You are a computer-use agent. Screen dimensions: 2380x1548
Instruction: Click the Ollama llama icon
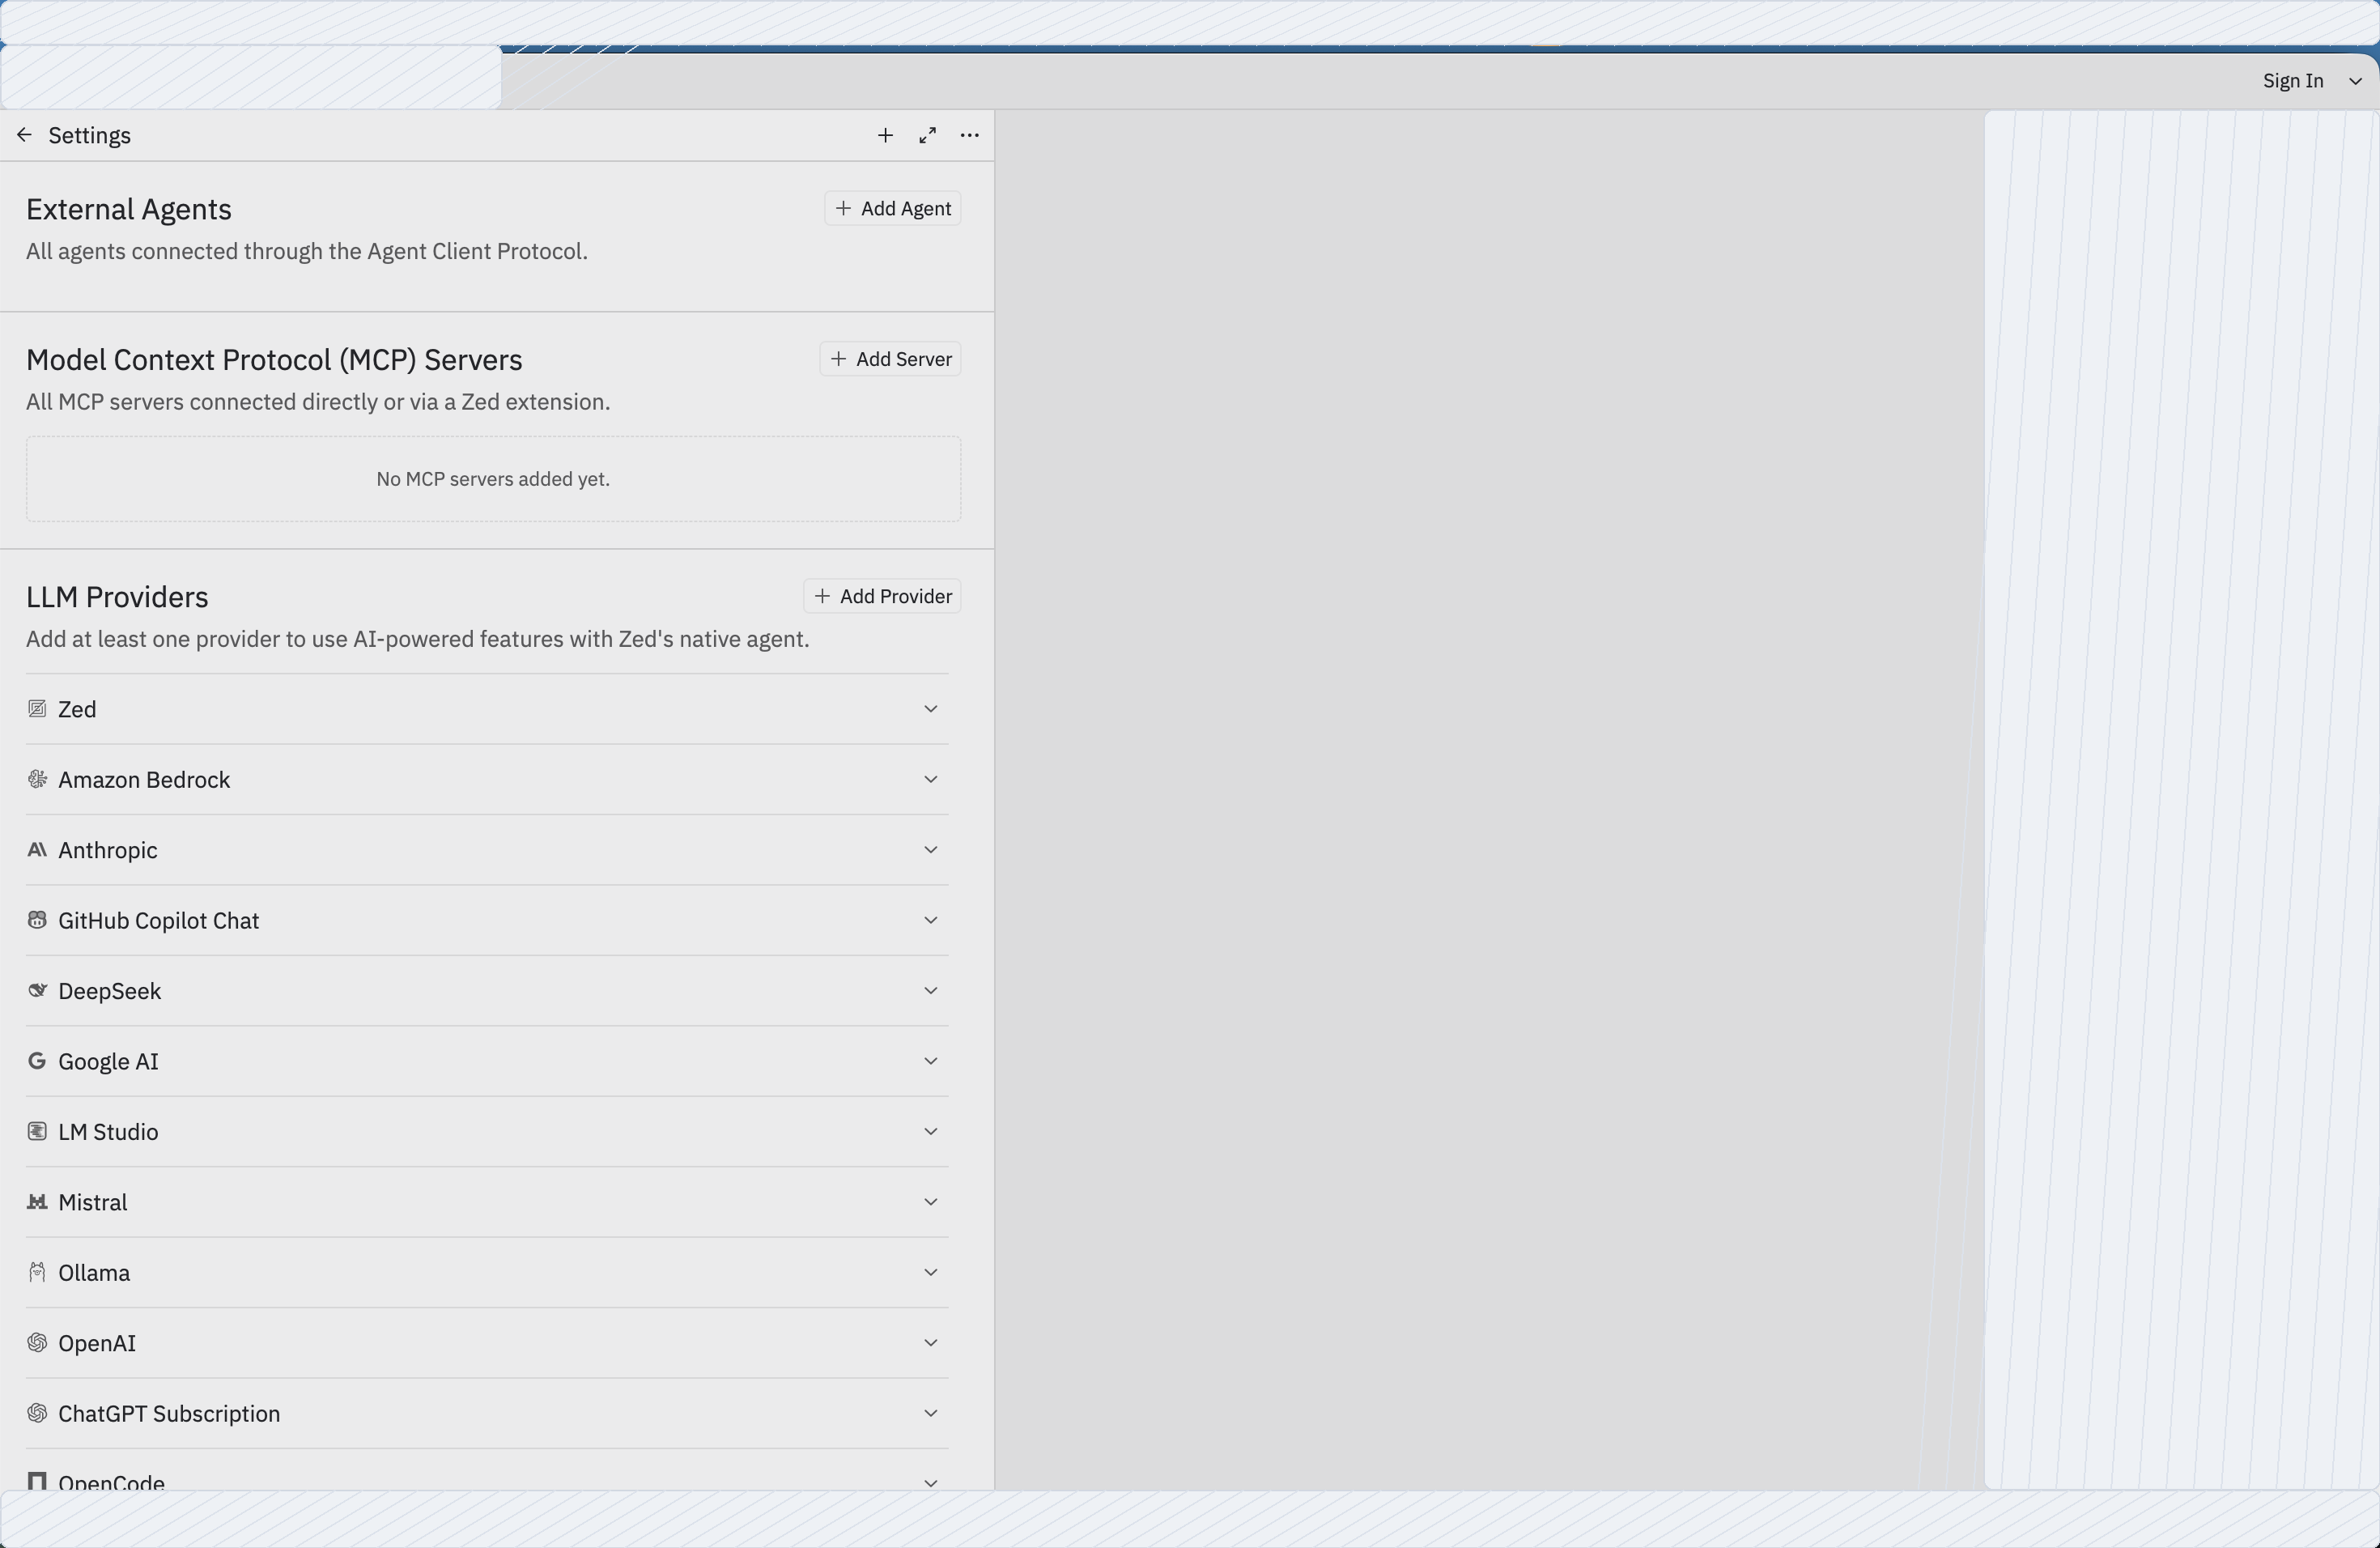point(37,1273)
